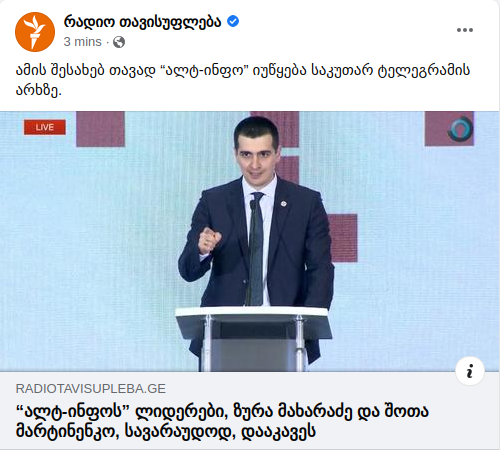
Task: Open post options three-dots menu
Action: click(x=465, y=30)
